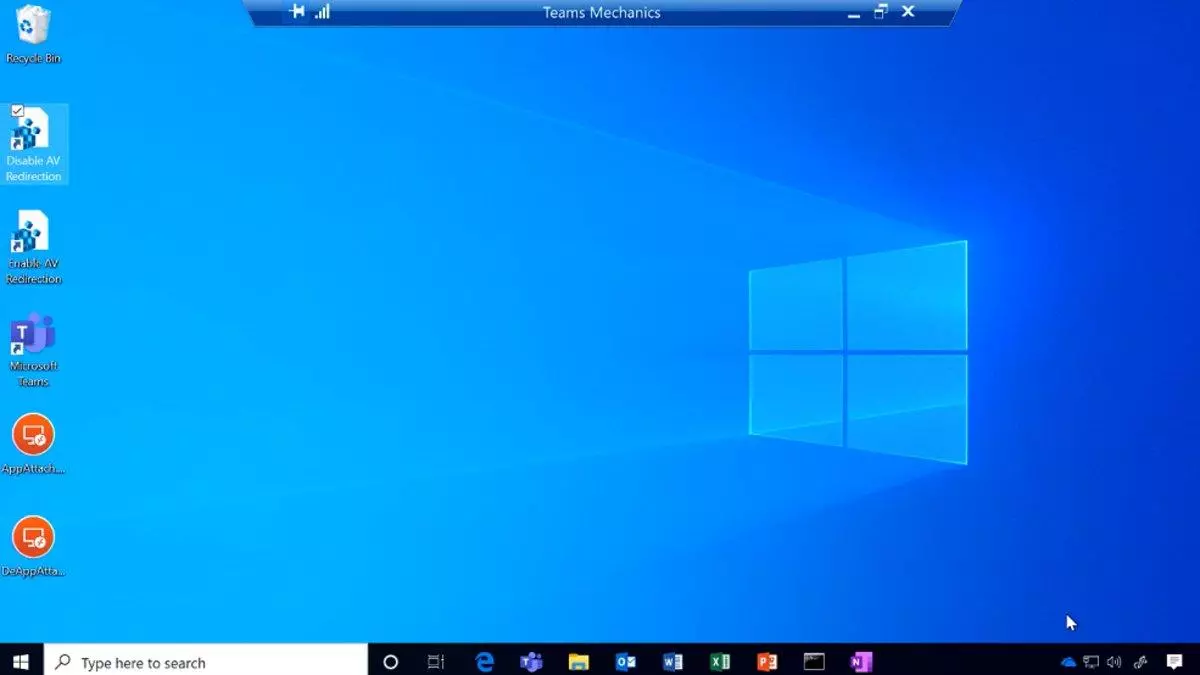The height and width of the screenshot is (675, 1200).
Task: Launch Excel from the taskbar
Action: tap(720, 662)
